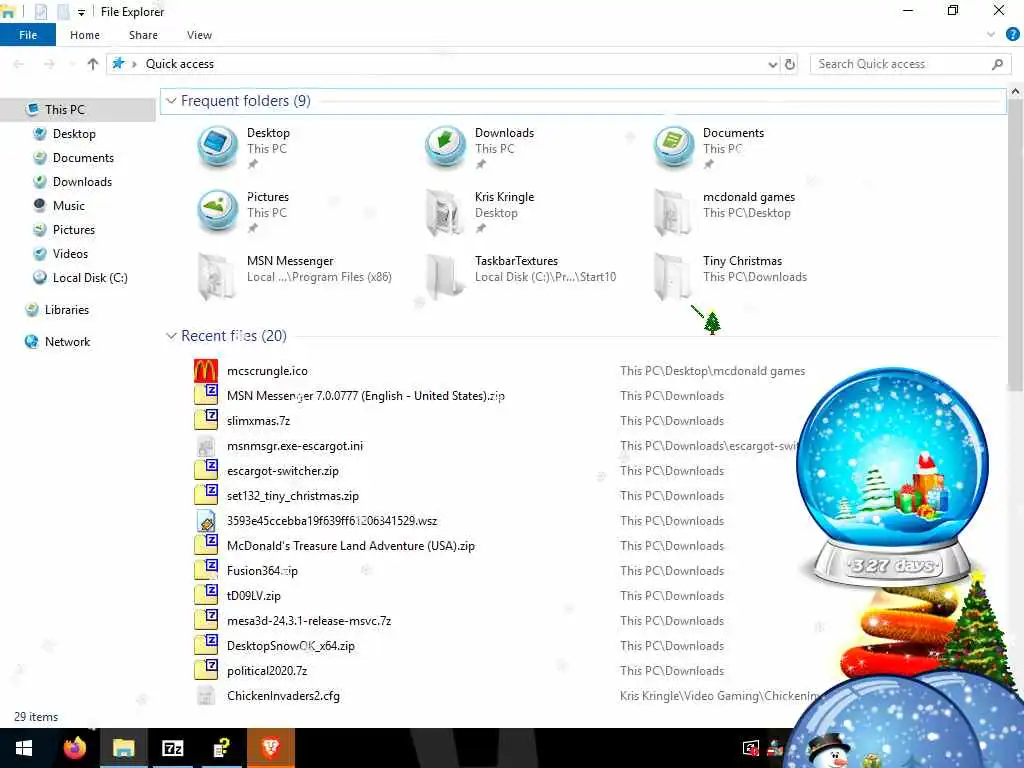The height and width of the screenshot is (768, 1024).
Task: Click the vertical scrollbar thumb
Action: point(1015,245)
